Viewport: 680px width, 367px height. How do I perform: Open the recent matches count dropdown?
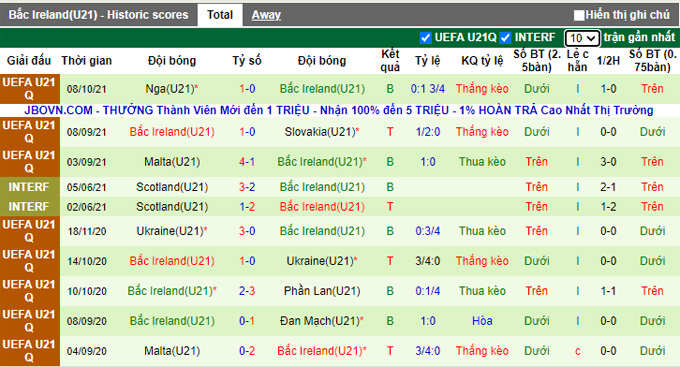pyautogui.click(x=582, y=38)
